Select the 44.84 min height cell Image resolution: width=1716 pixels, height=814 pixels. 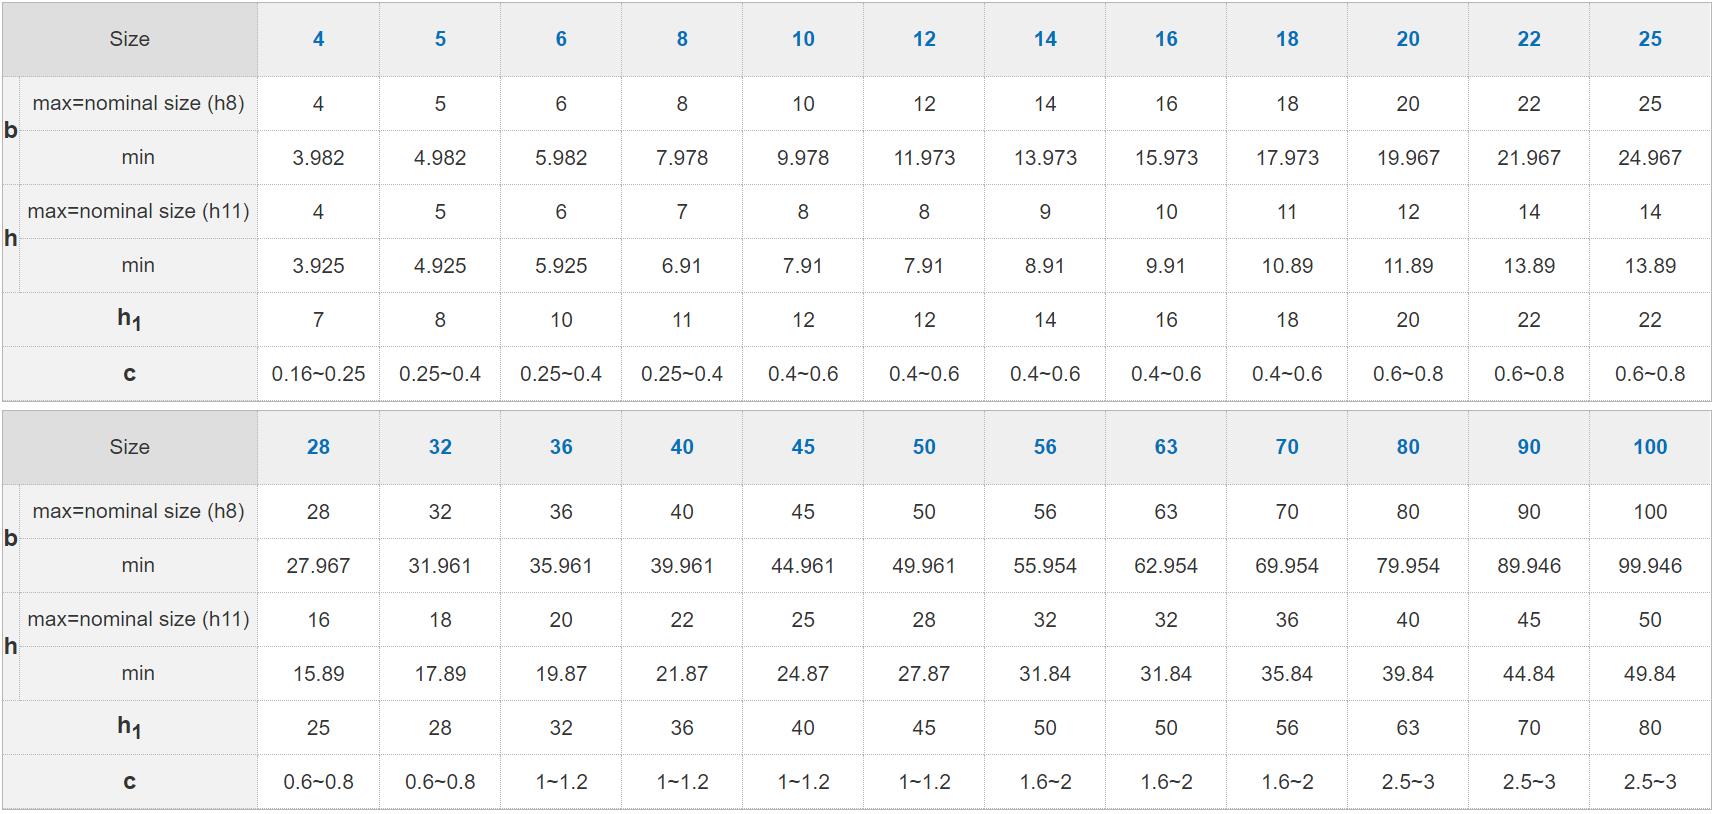click(1529, 674)
